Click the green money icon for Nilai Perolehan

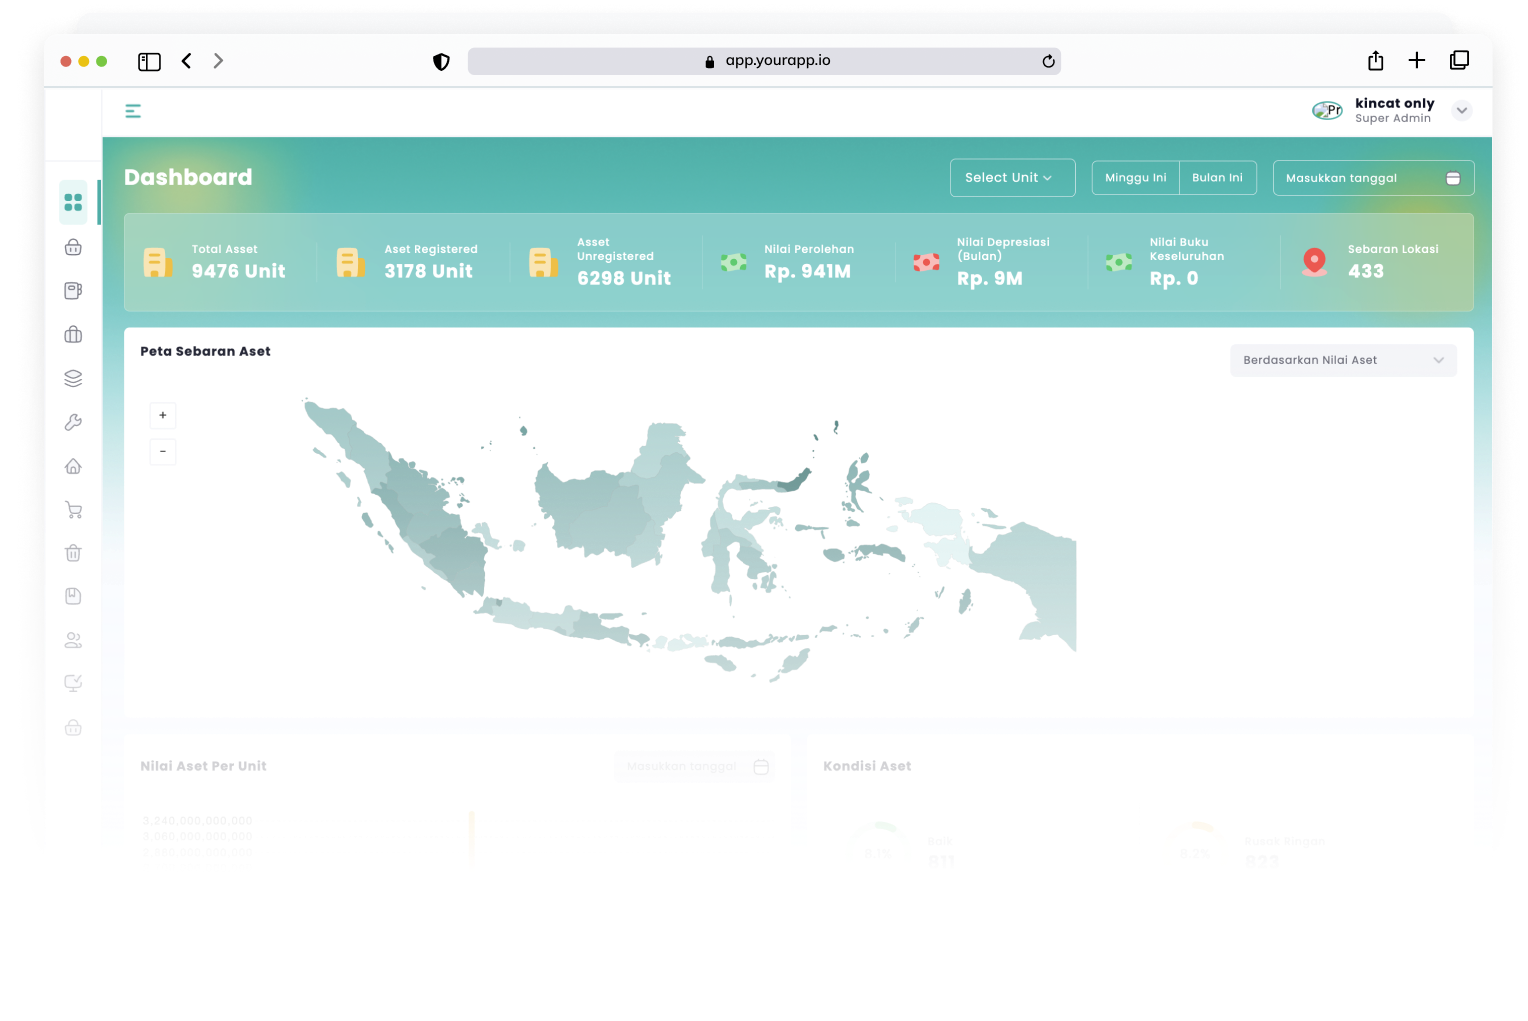pyautogui.click(x=734, y=262)
